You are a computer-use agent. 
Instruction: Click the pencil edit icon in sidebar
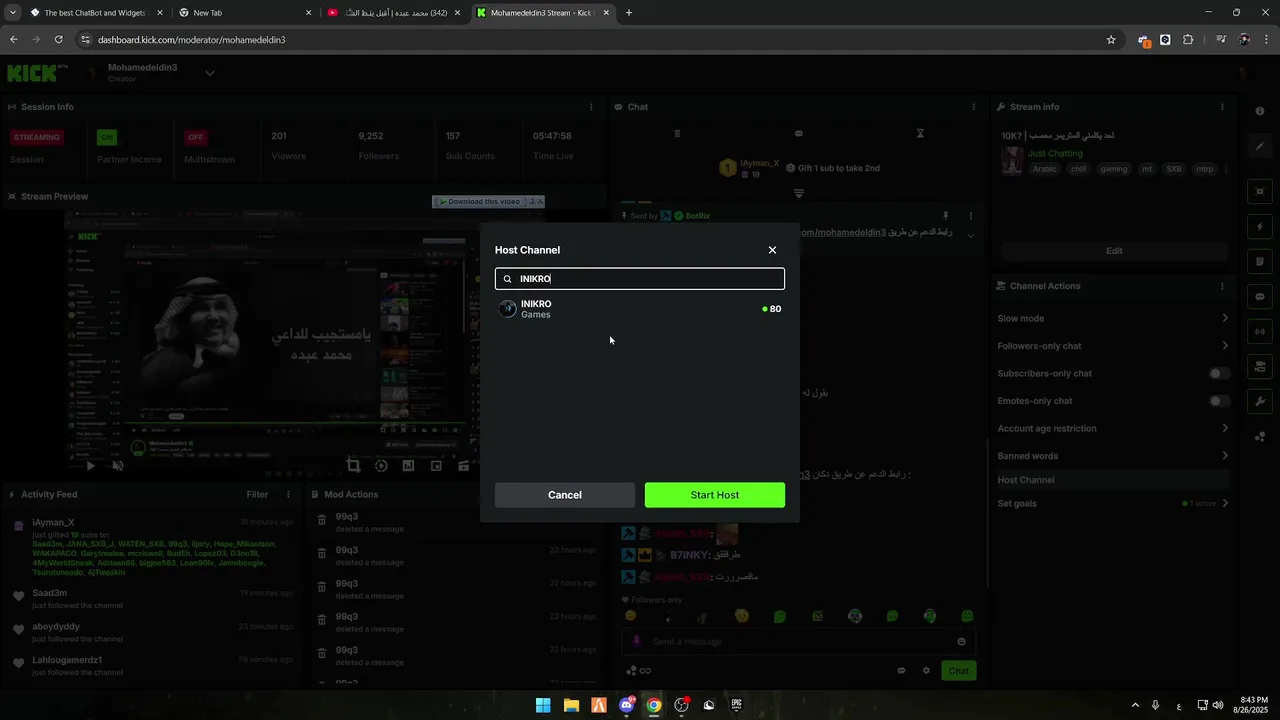pos(1260,146)
